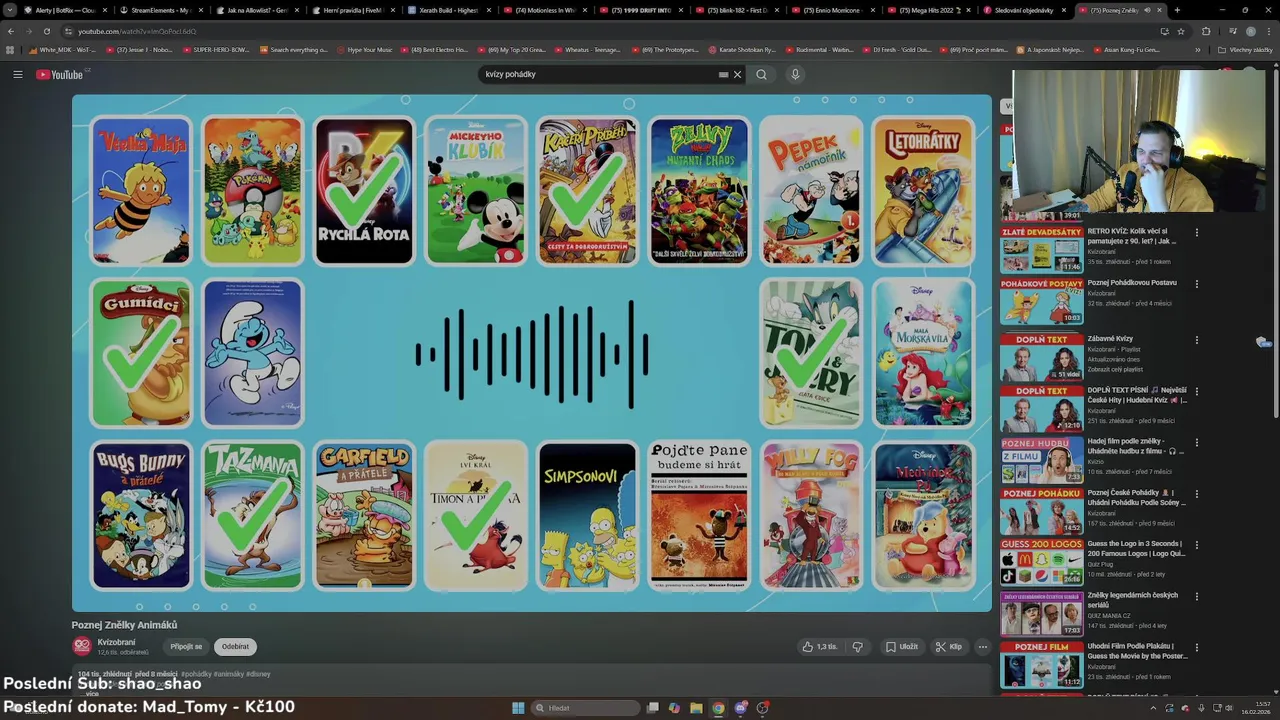Screen dimensions: 1280x720
Task: Open RETRO KVÍZ 90. let video thumbnail
Action: point(1041,250)
